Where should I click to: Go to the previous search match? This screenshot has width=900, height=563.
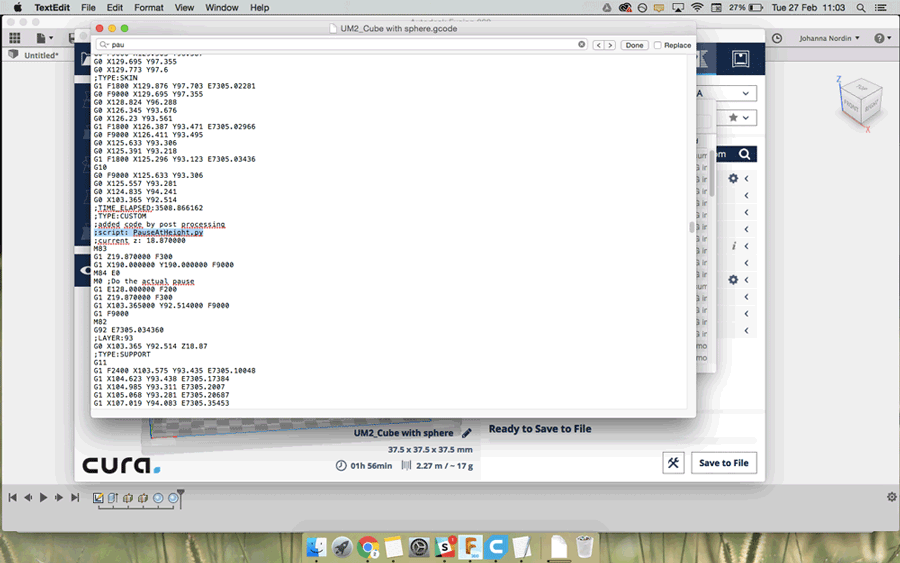click(598, 45)
